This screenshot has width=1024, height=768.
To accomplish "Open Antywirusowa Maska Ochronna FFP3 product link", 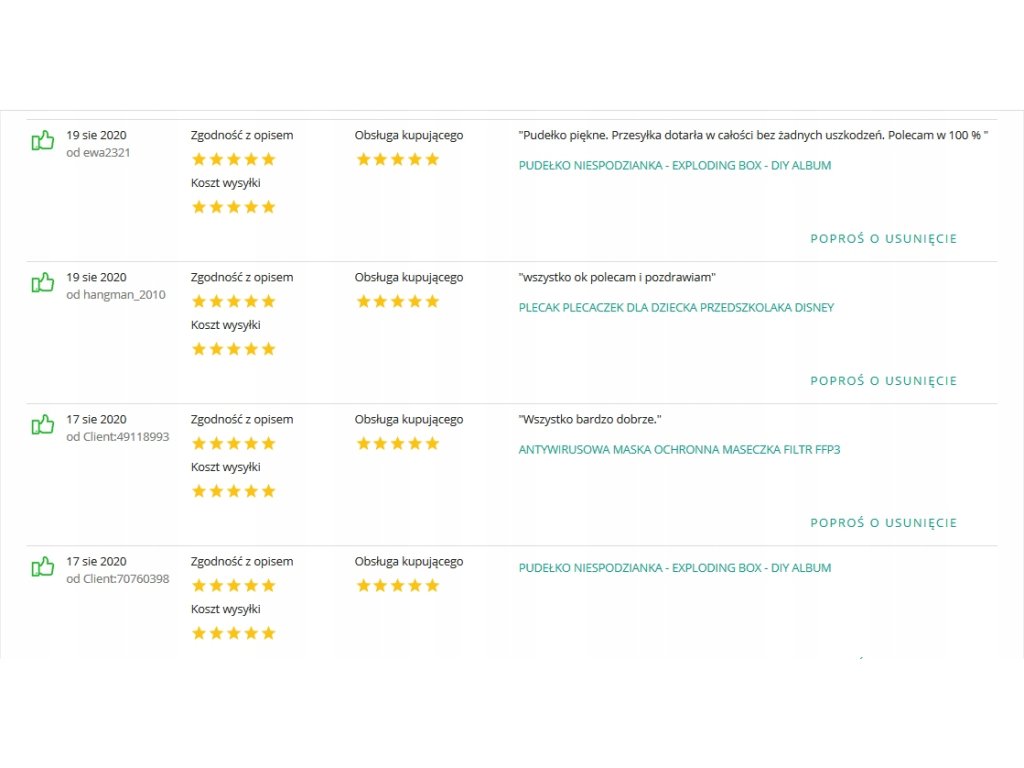I will tap(679, 450).
